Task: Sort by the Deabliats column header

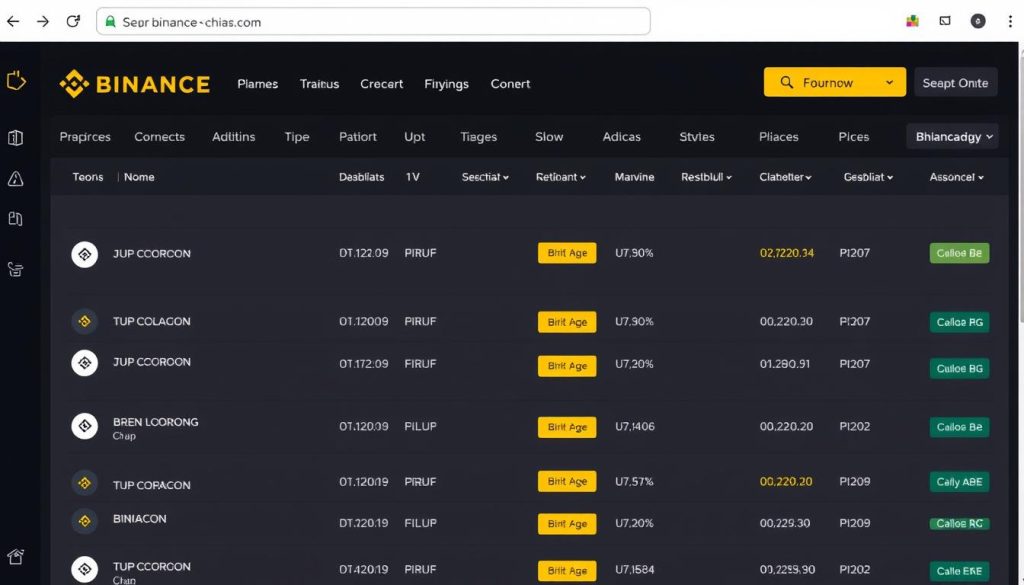Action: (x=361, y=177)
